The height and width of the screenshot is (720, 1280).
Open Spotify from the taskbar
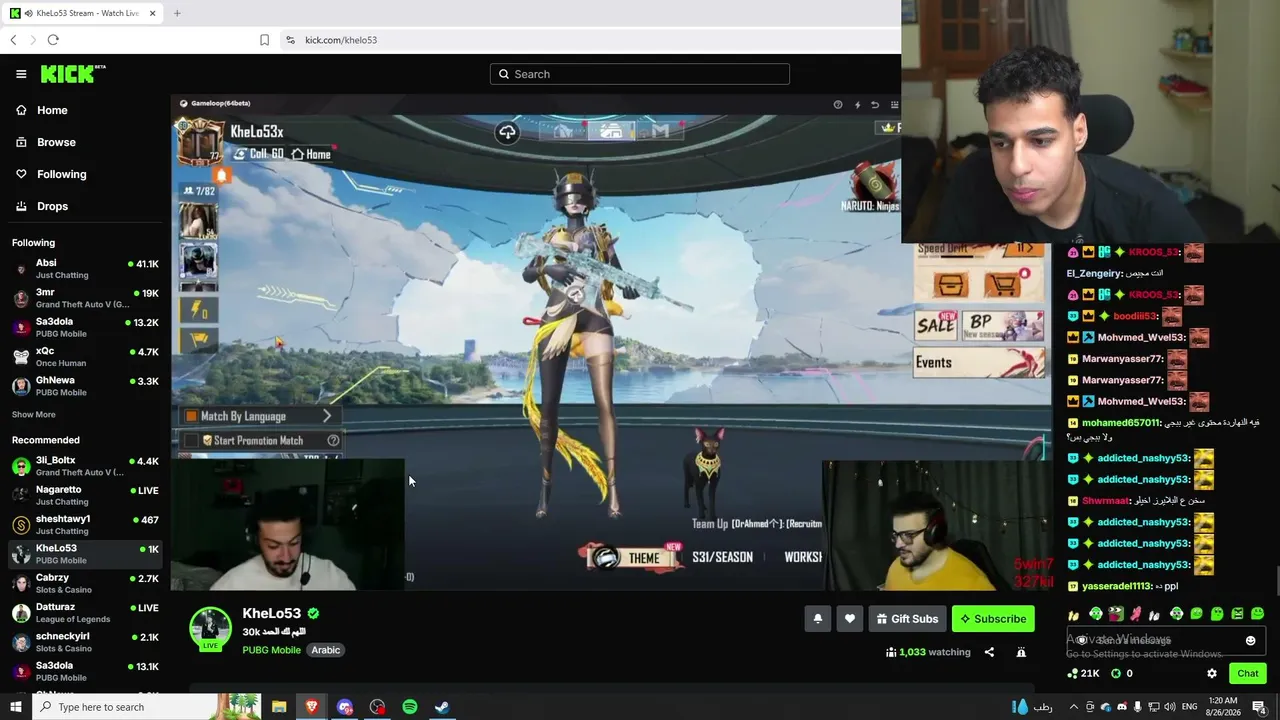click(410, 707)
